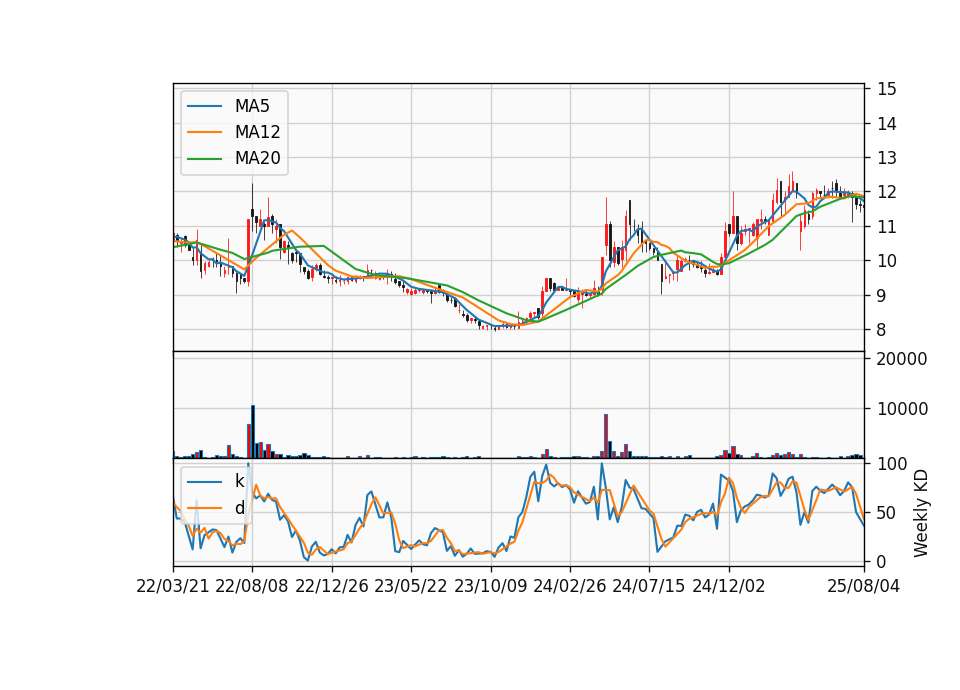Image resolution: width=960 pixels, height=690 pixels.
Task: Click the 22/08/08 date axis label
Action: (x=252, y=586)
